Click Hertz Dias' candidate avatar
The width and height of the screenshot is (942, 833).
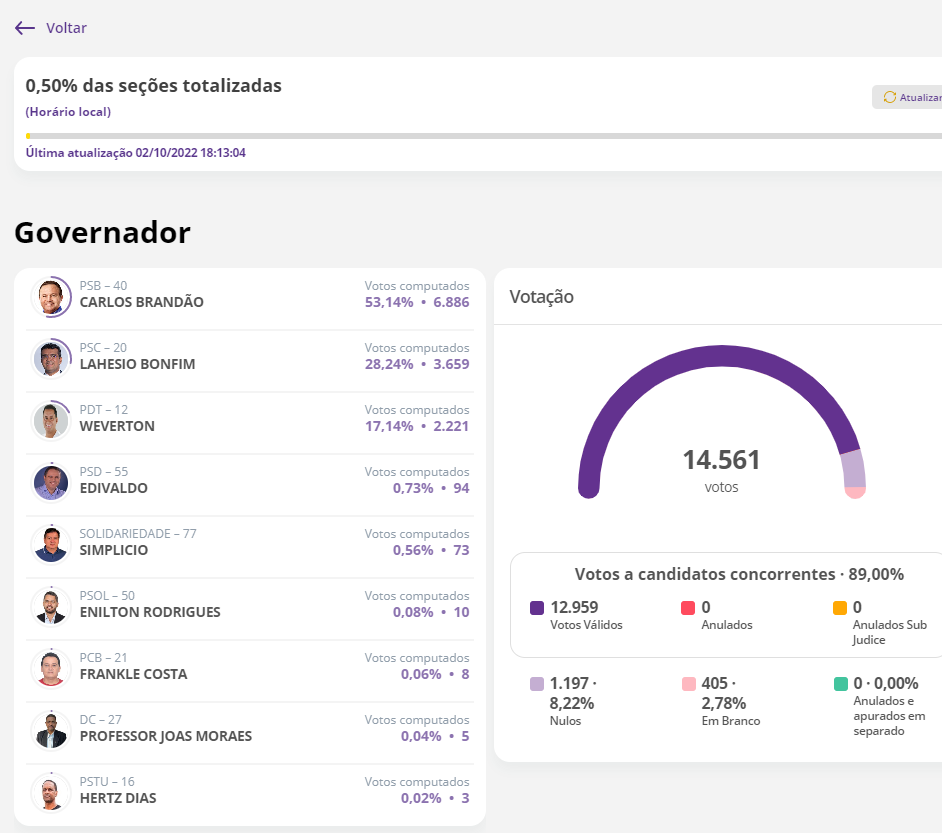click(x=50, y=793)
